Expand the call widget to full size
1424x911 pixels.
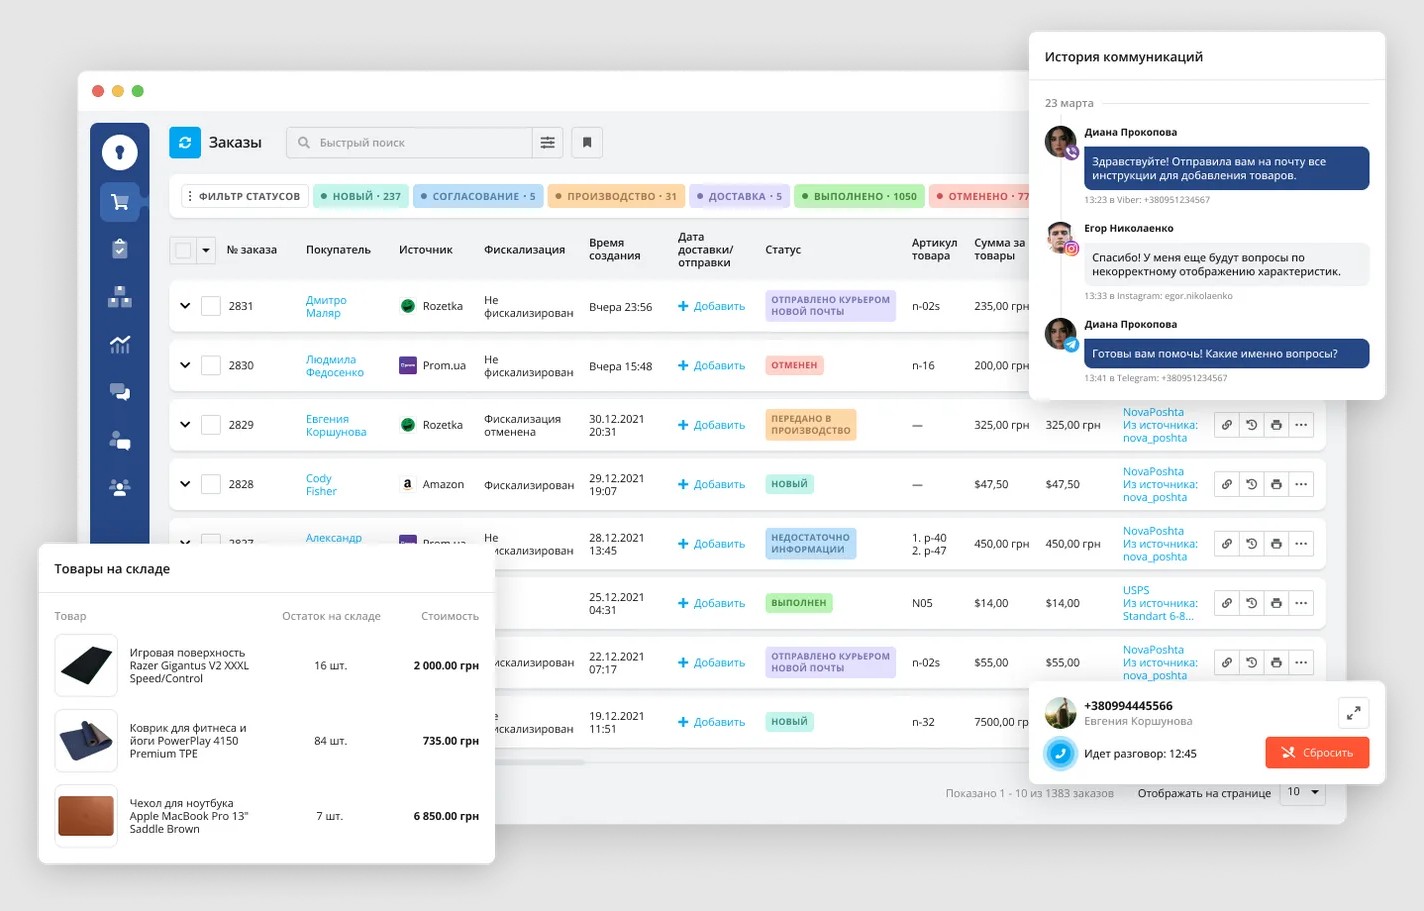pyautogui.click(x=1353, y=713)
